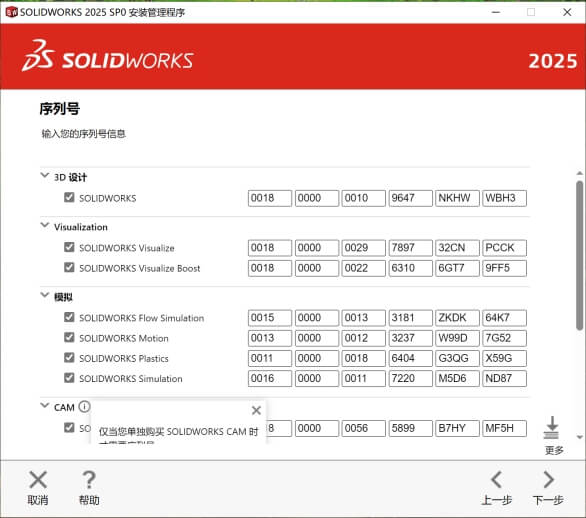Click the CAM serial field MF5H

pyautogui.click(x=505, y=428)
